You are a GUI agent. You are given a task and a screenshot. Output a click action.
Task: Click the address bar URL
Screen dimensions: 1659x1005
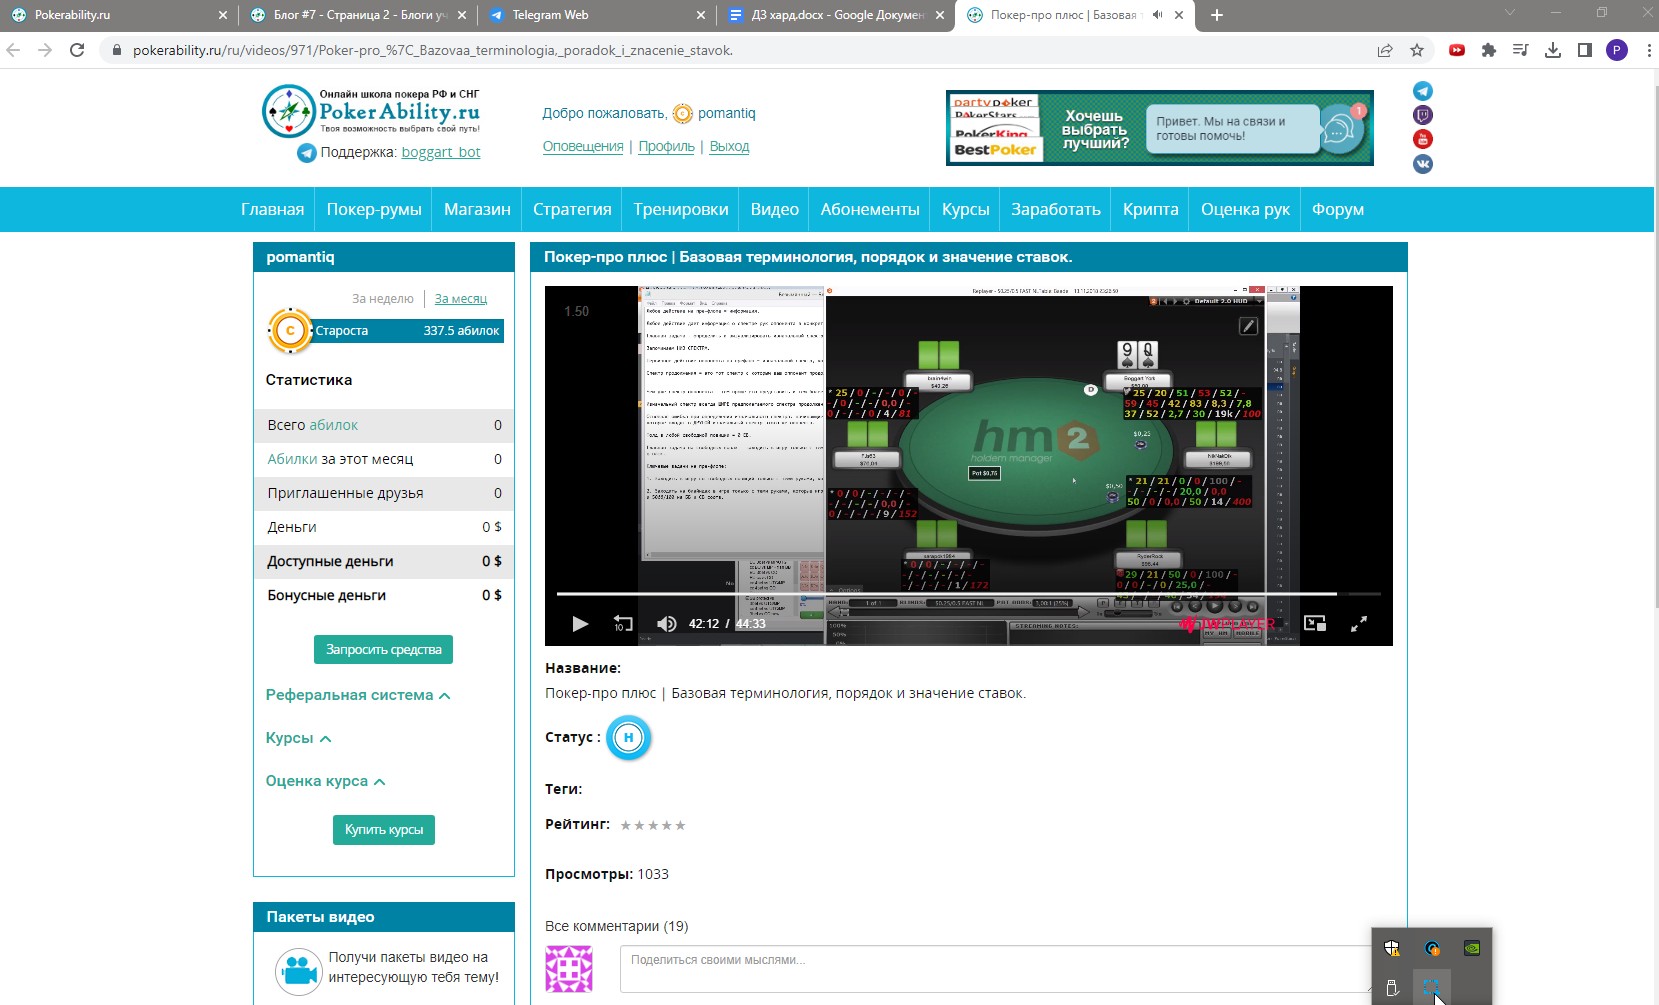[433, 50]
